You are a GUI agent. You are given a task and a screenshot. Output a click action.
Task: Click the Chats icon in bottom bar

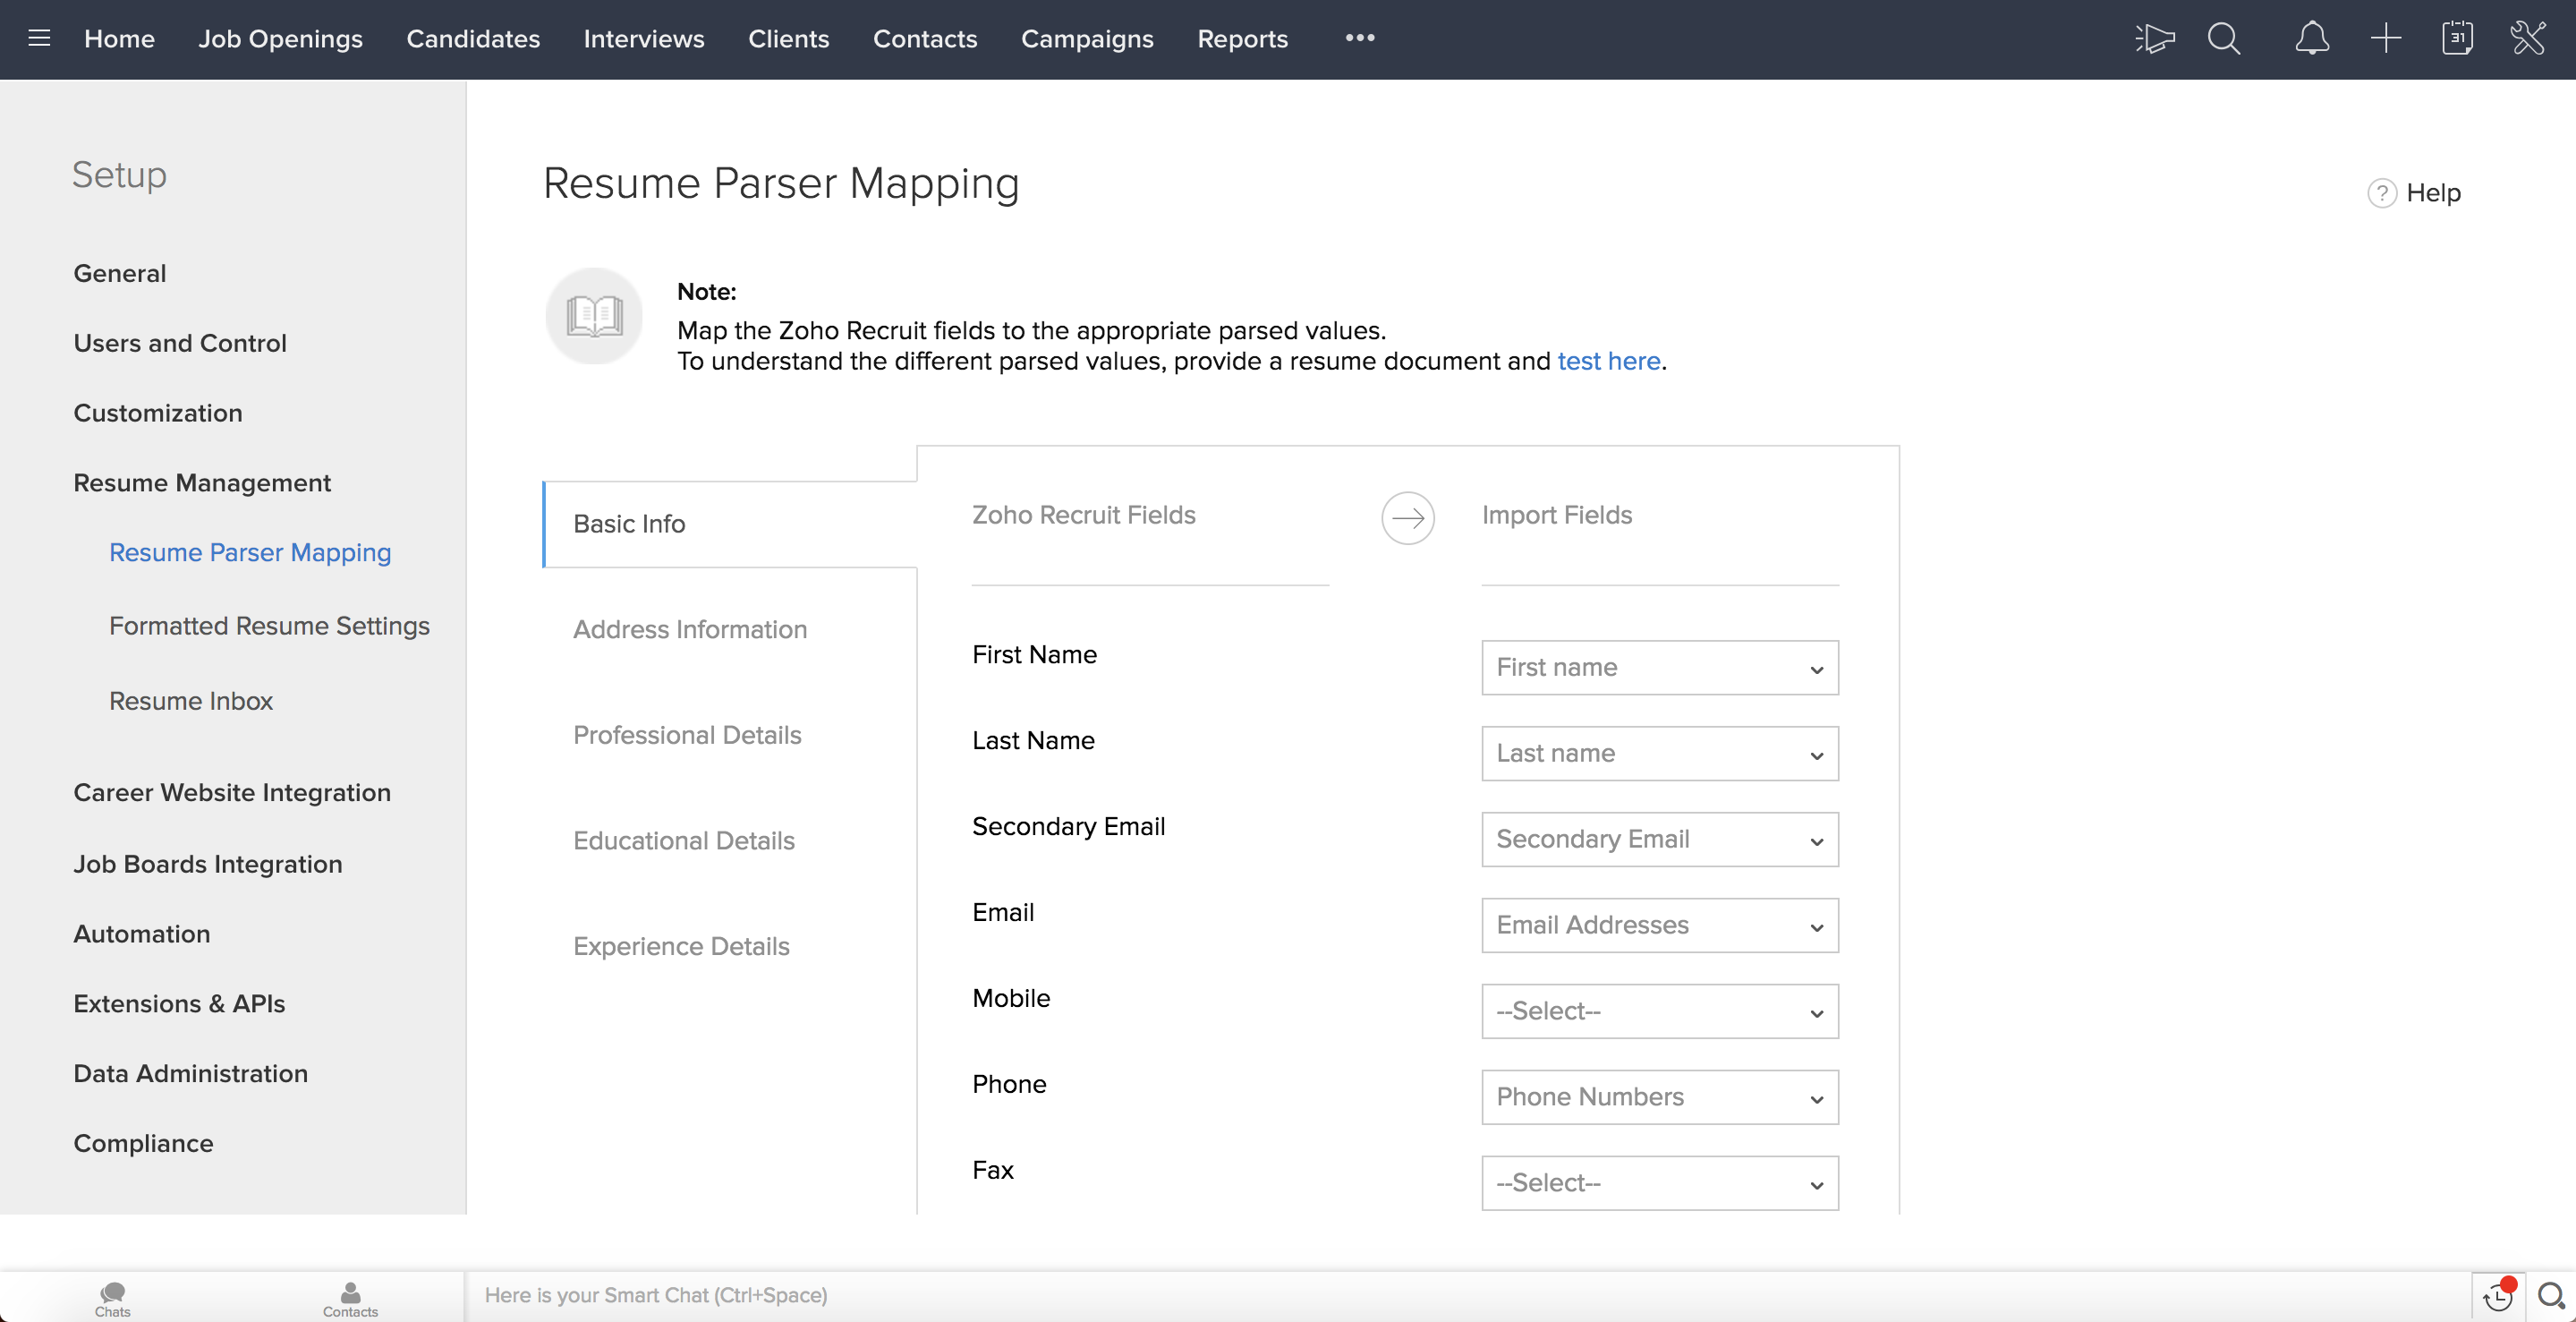(x=112, y=1298)
